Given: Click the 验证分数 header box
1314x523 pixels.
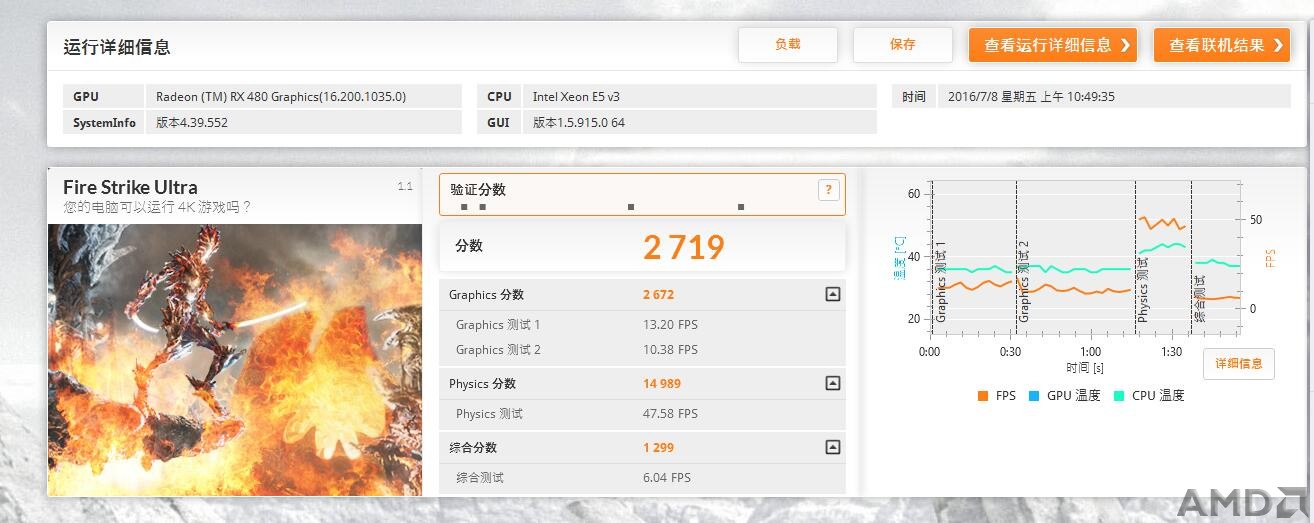Looking at the screenshot, I should coord(642,194).
